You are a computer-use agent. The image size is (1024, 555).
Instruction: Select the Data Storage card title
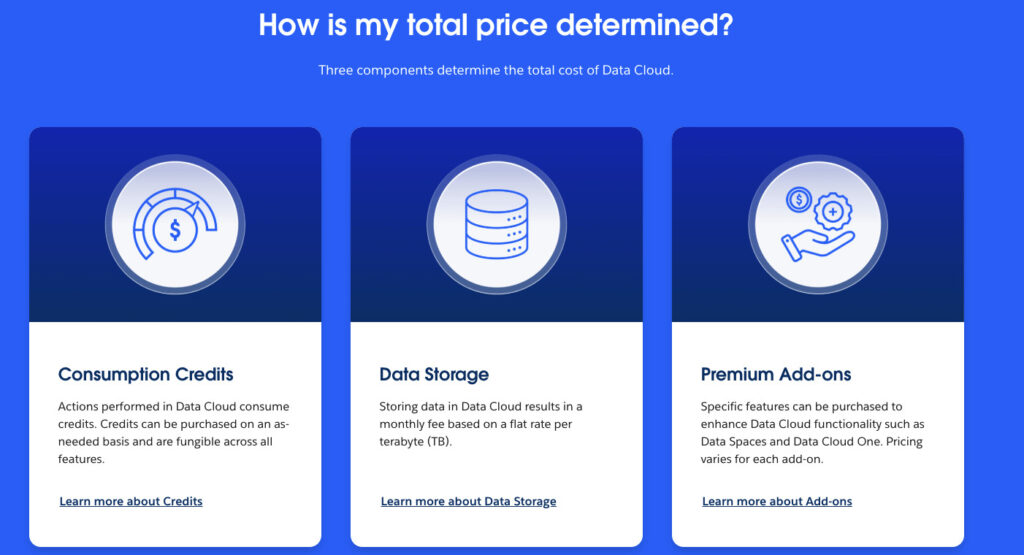(434, 375)
